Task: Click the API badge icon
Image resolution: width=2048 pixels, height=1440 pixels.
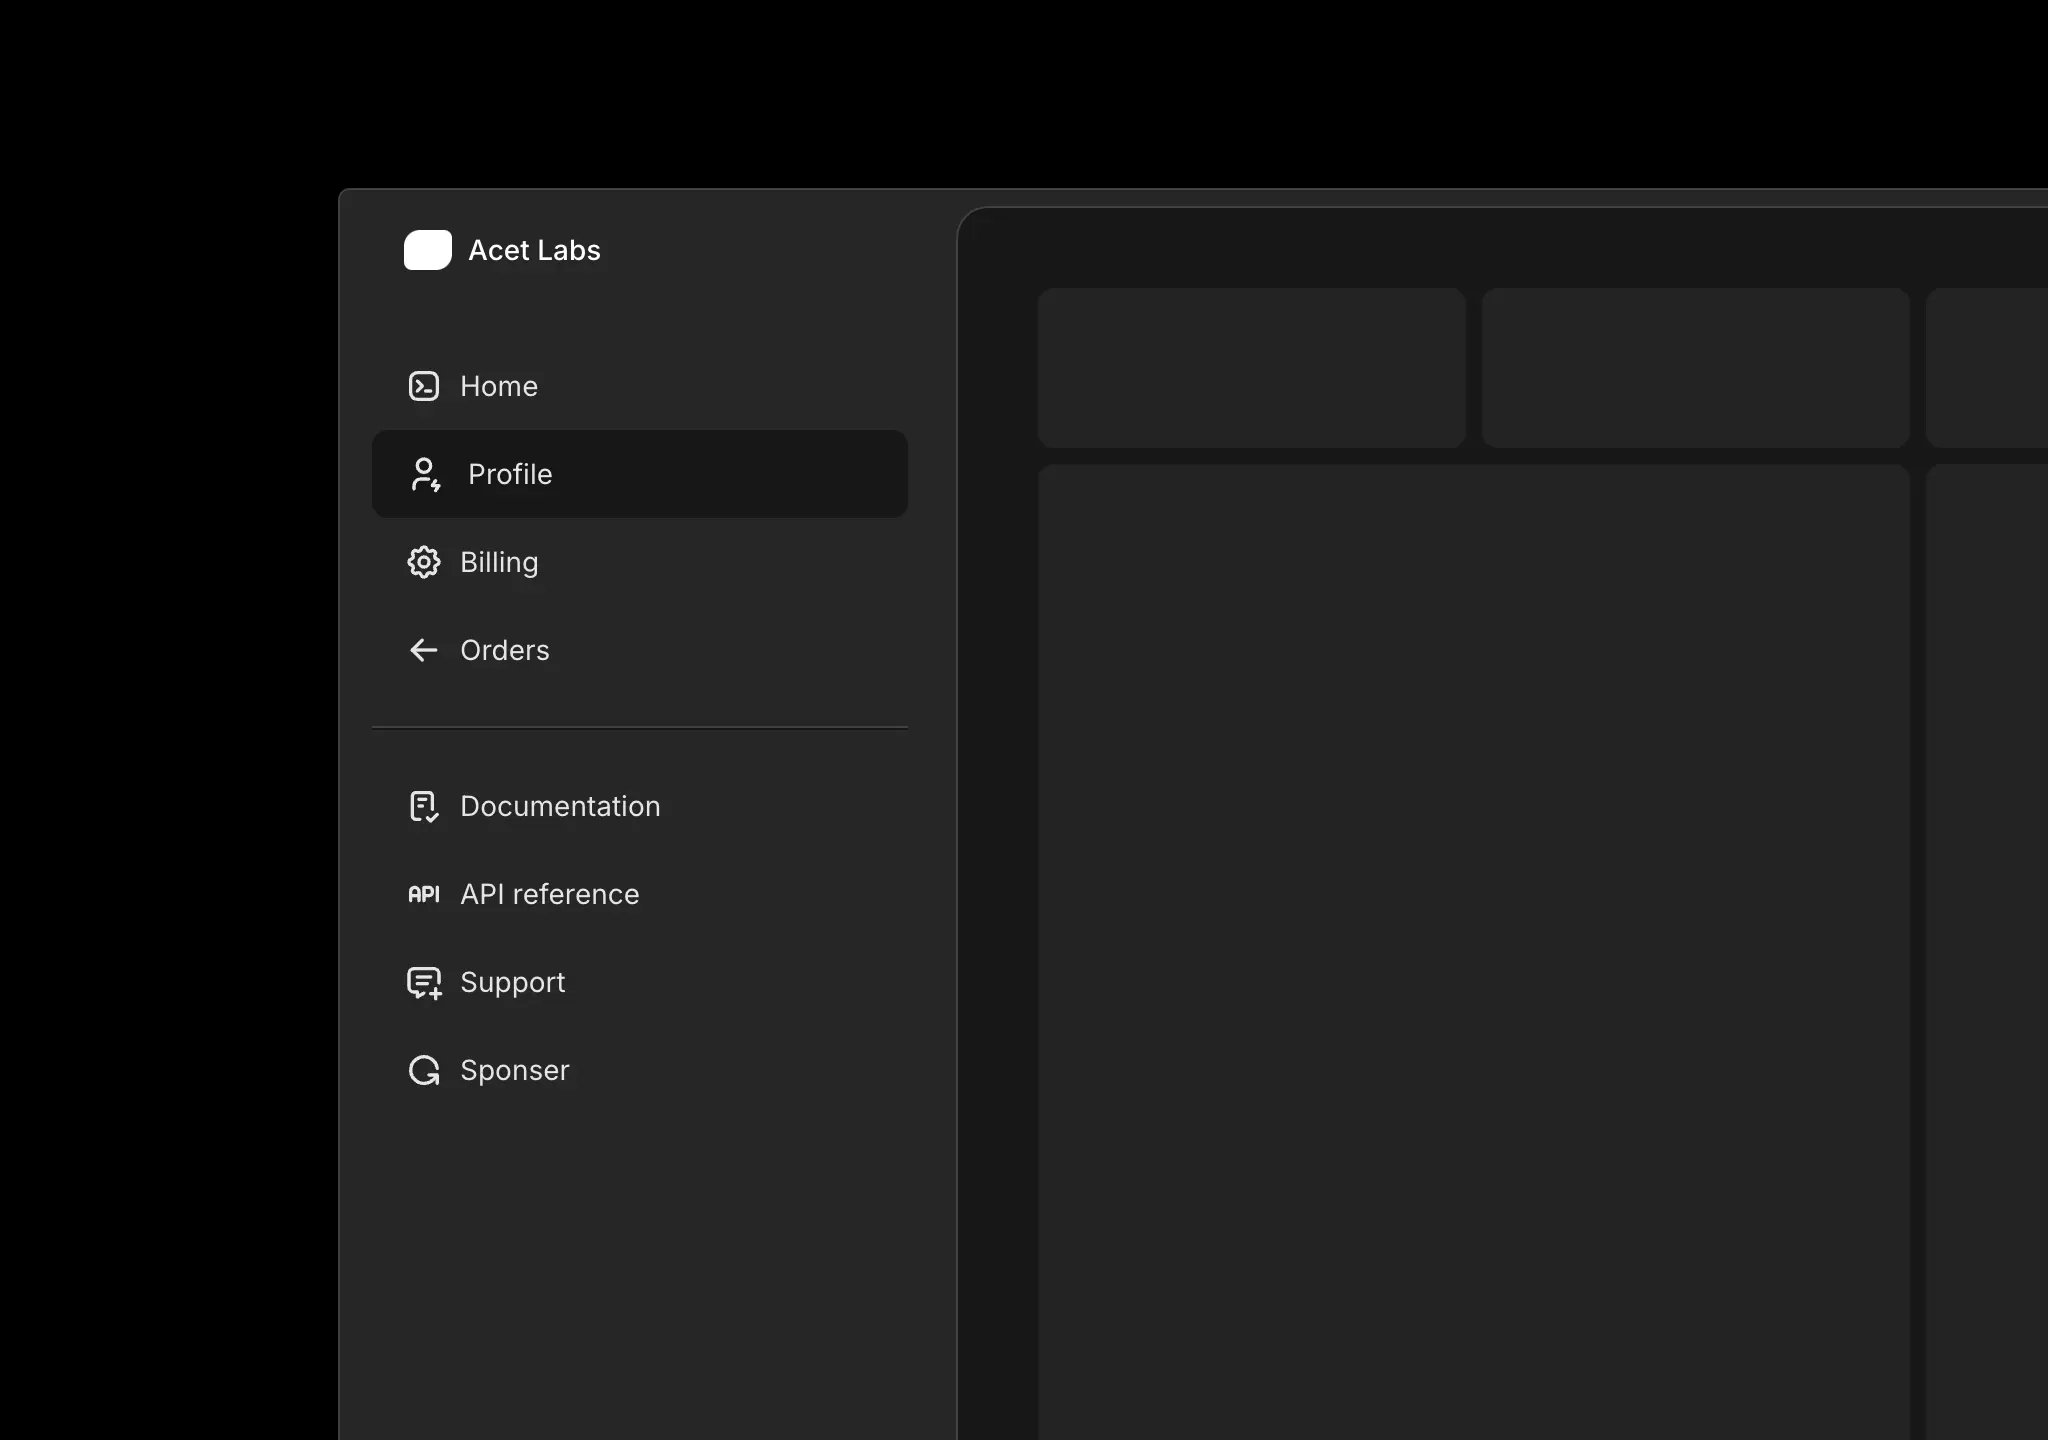Action: [x=424, y=893]
